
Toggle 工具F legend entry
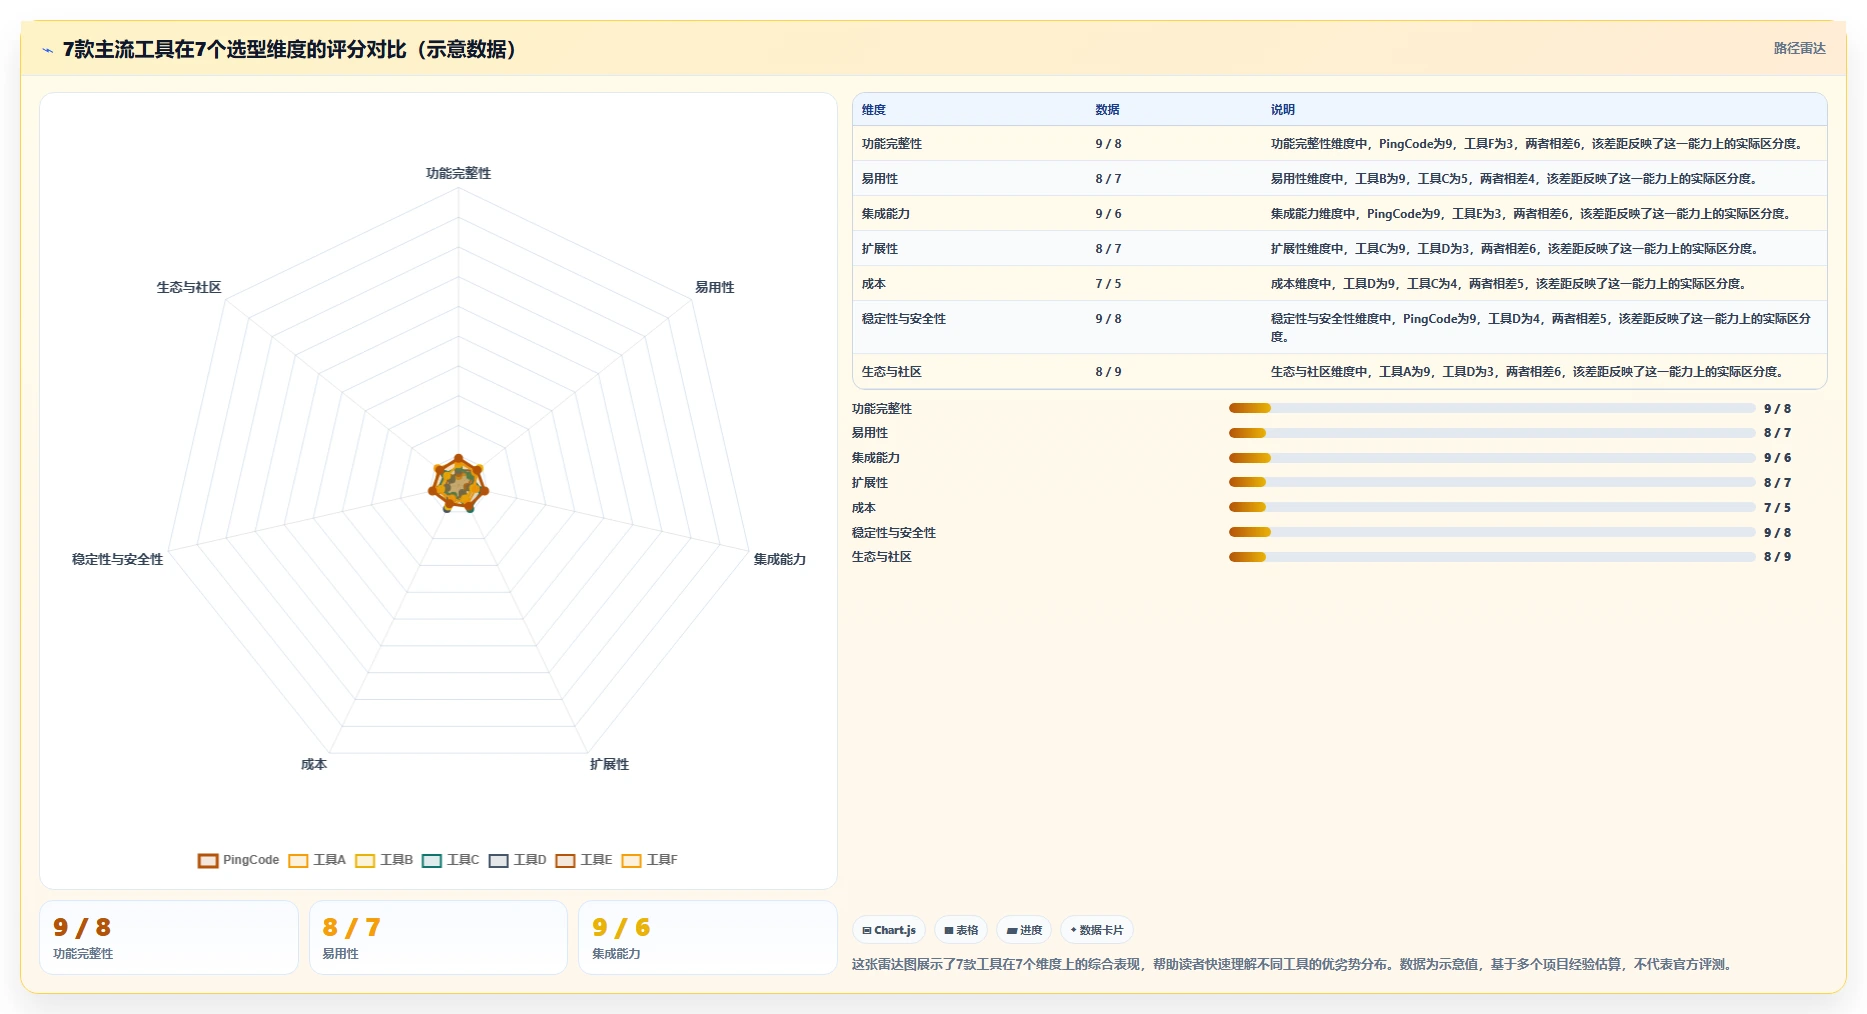(650, 860)
